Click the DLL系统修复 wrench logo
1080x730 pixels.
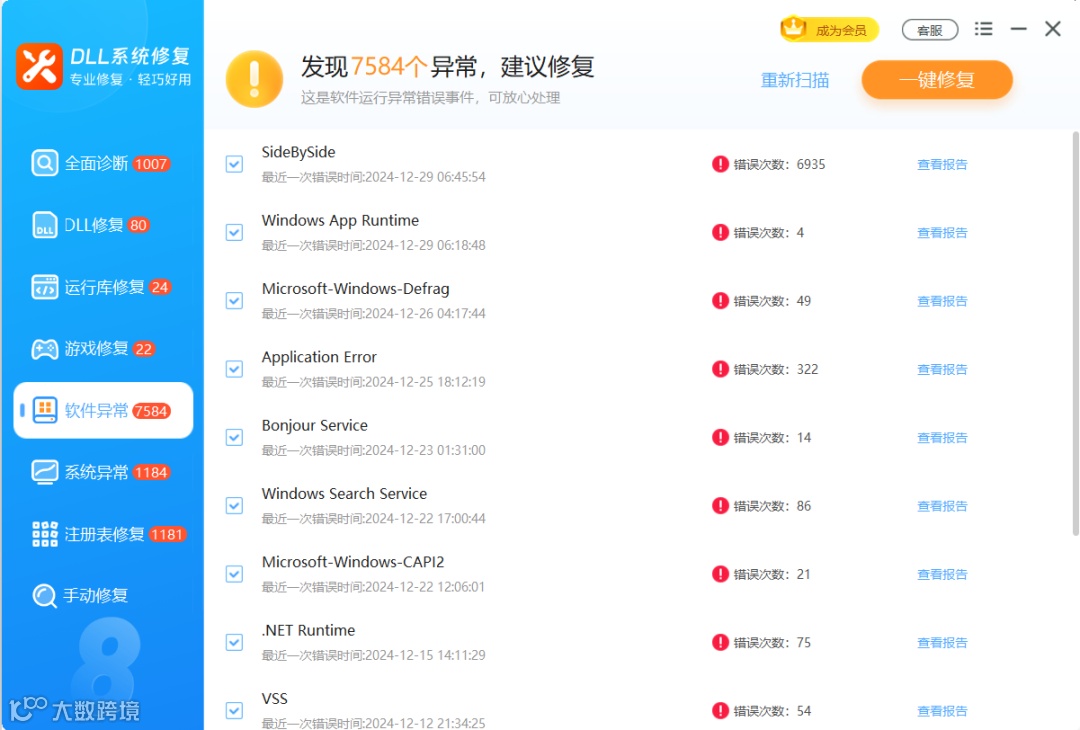(x=39, y=66)
